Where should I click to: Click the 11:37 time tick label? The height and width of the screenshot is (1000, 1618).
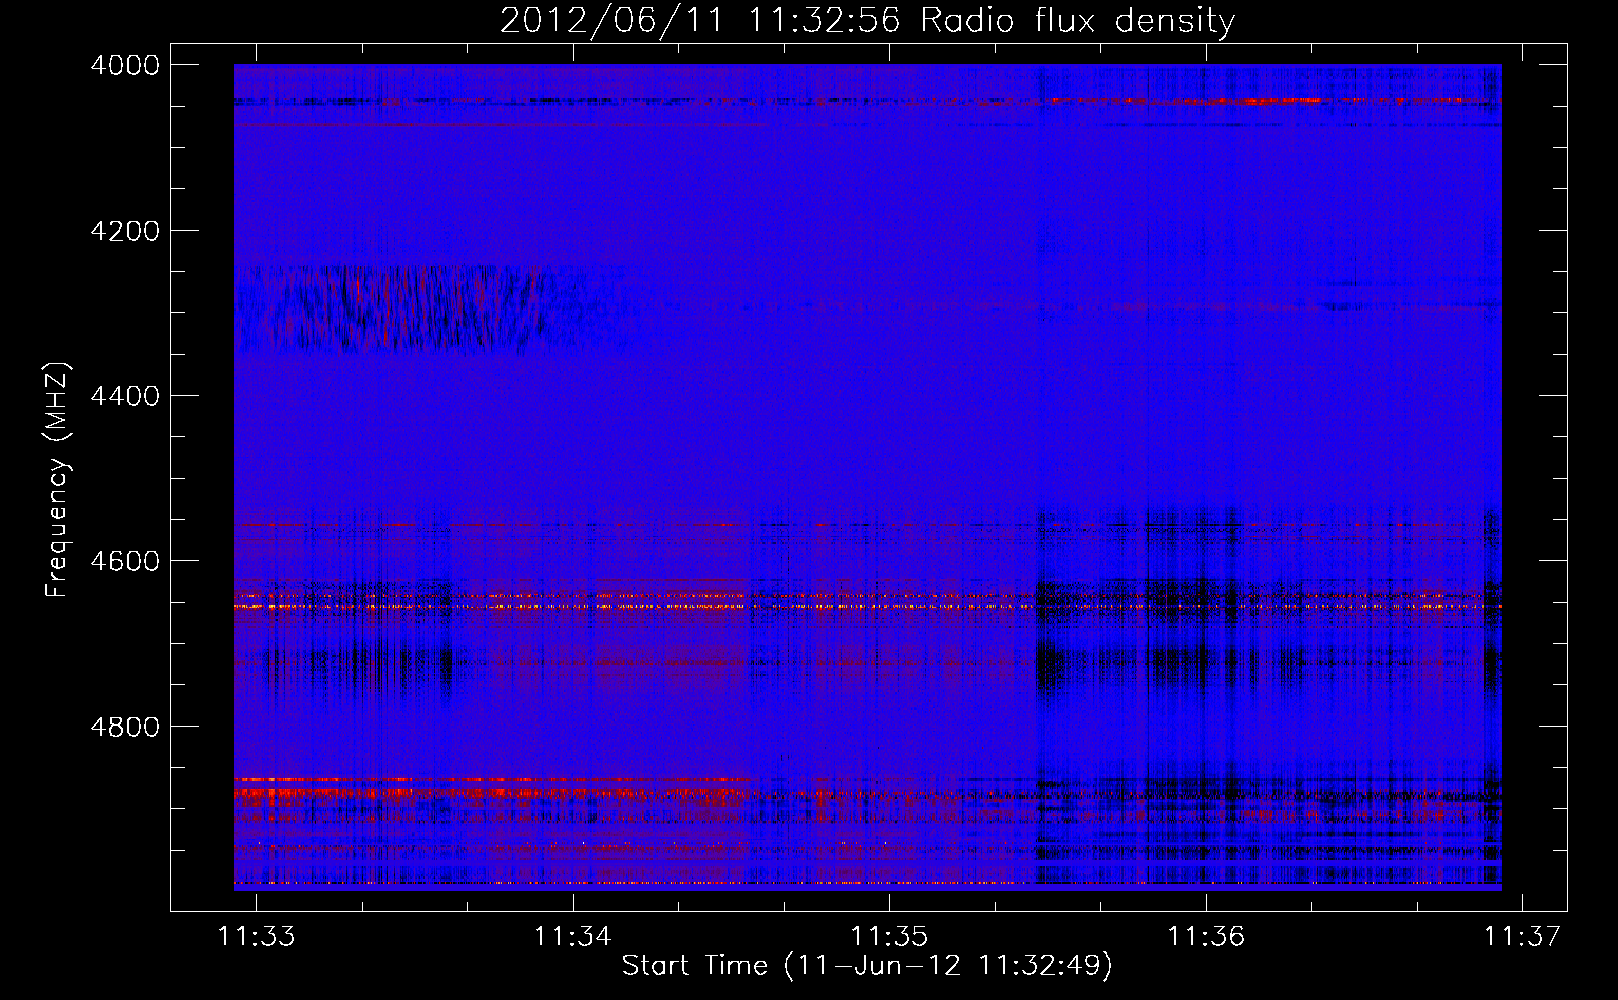click(1522, 936)
